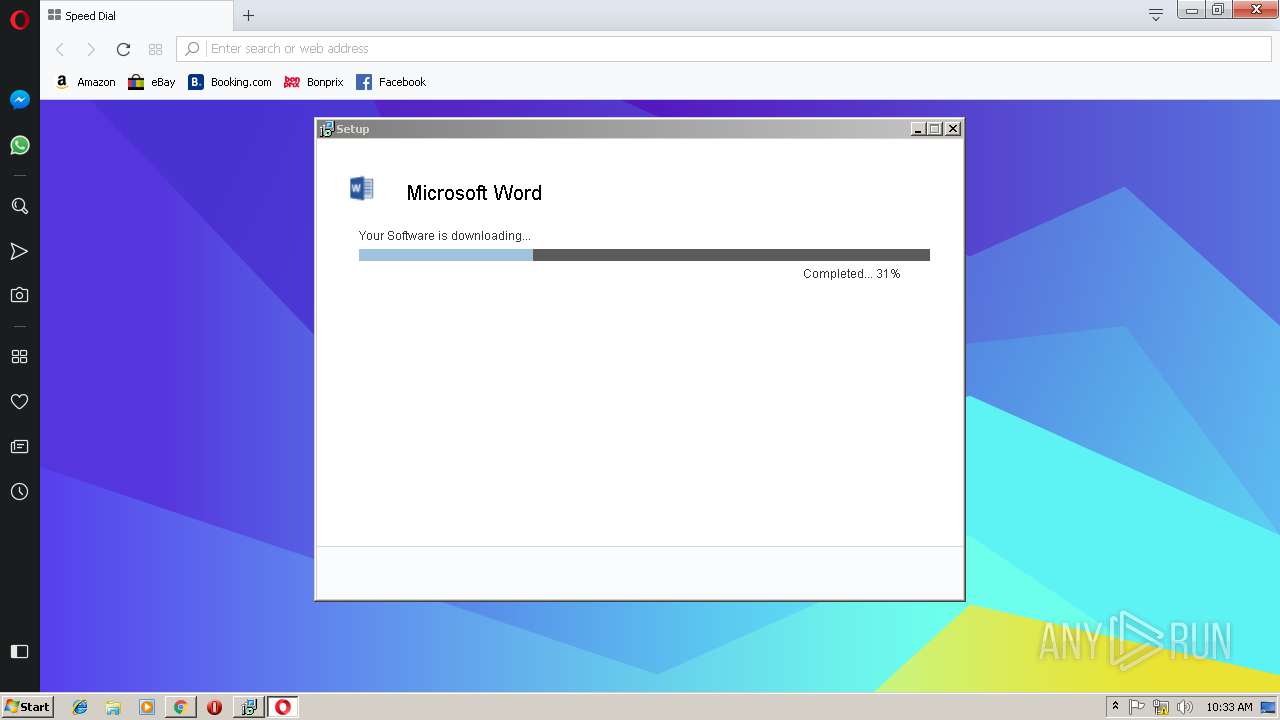This screenshot has height=720, width=1280.
Task: Open Instant Search in the sidebar
Action: pyautogui.click(x=19, y=206)
